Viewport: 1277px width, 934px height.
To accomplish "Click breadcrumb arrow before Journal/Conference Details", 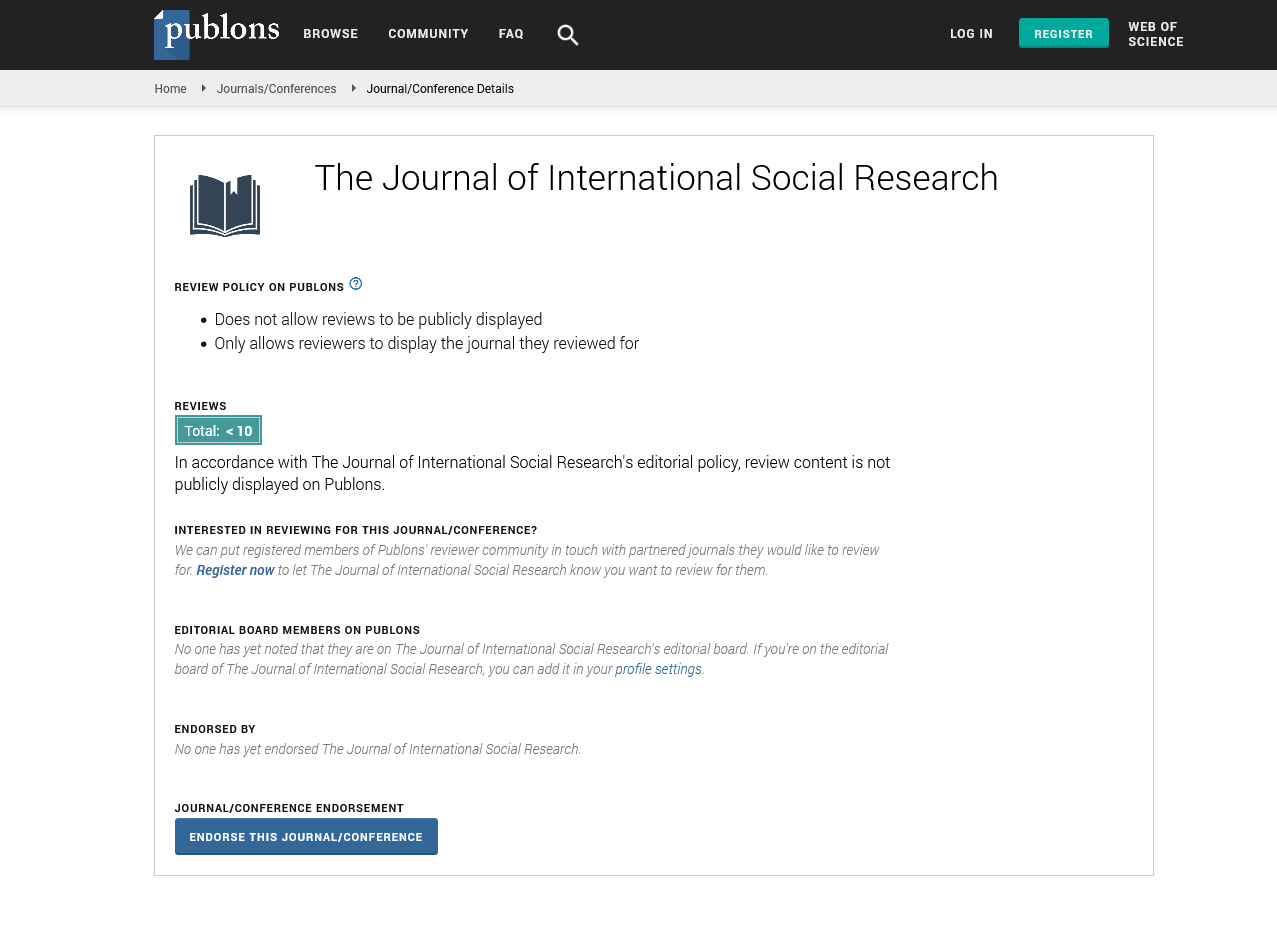I will coord(353,88).
